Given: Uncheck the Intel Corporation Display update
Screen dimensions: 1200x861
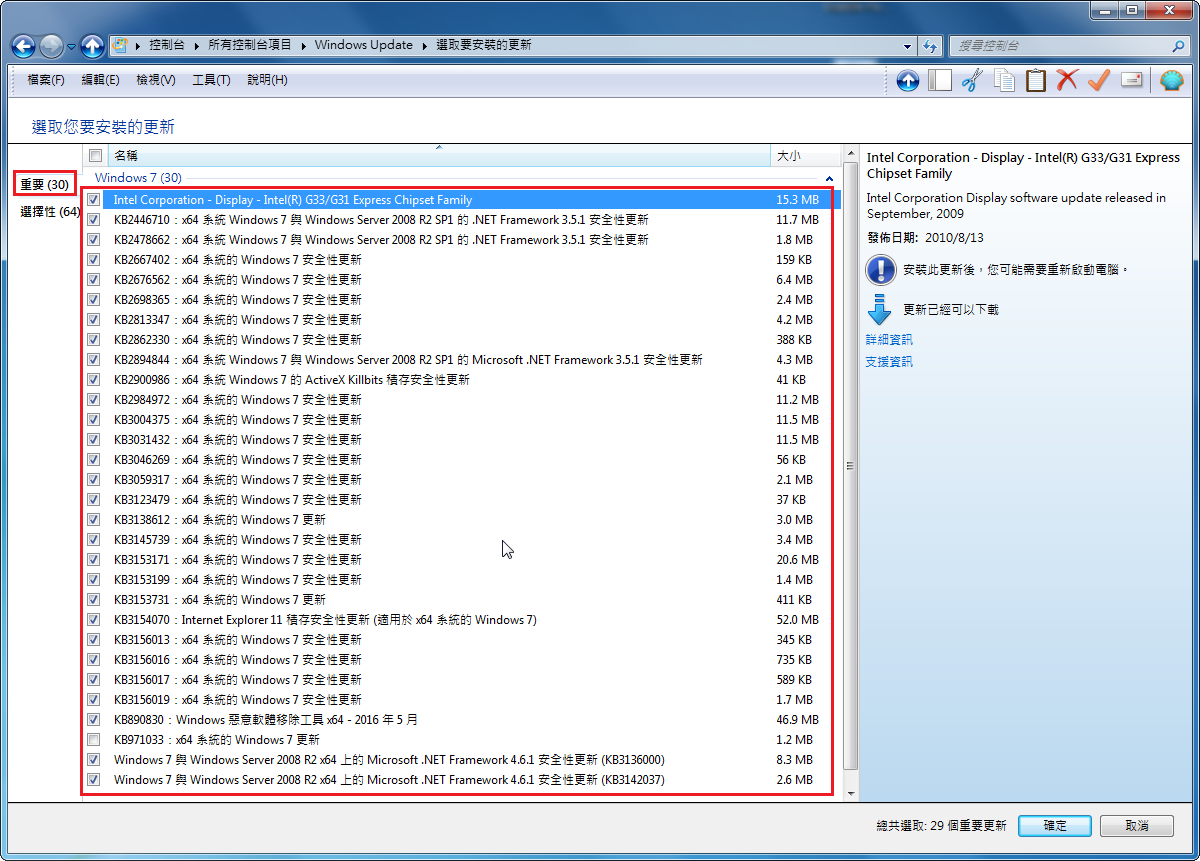Looking at the screenshot, I should point(94,200).
